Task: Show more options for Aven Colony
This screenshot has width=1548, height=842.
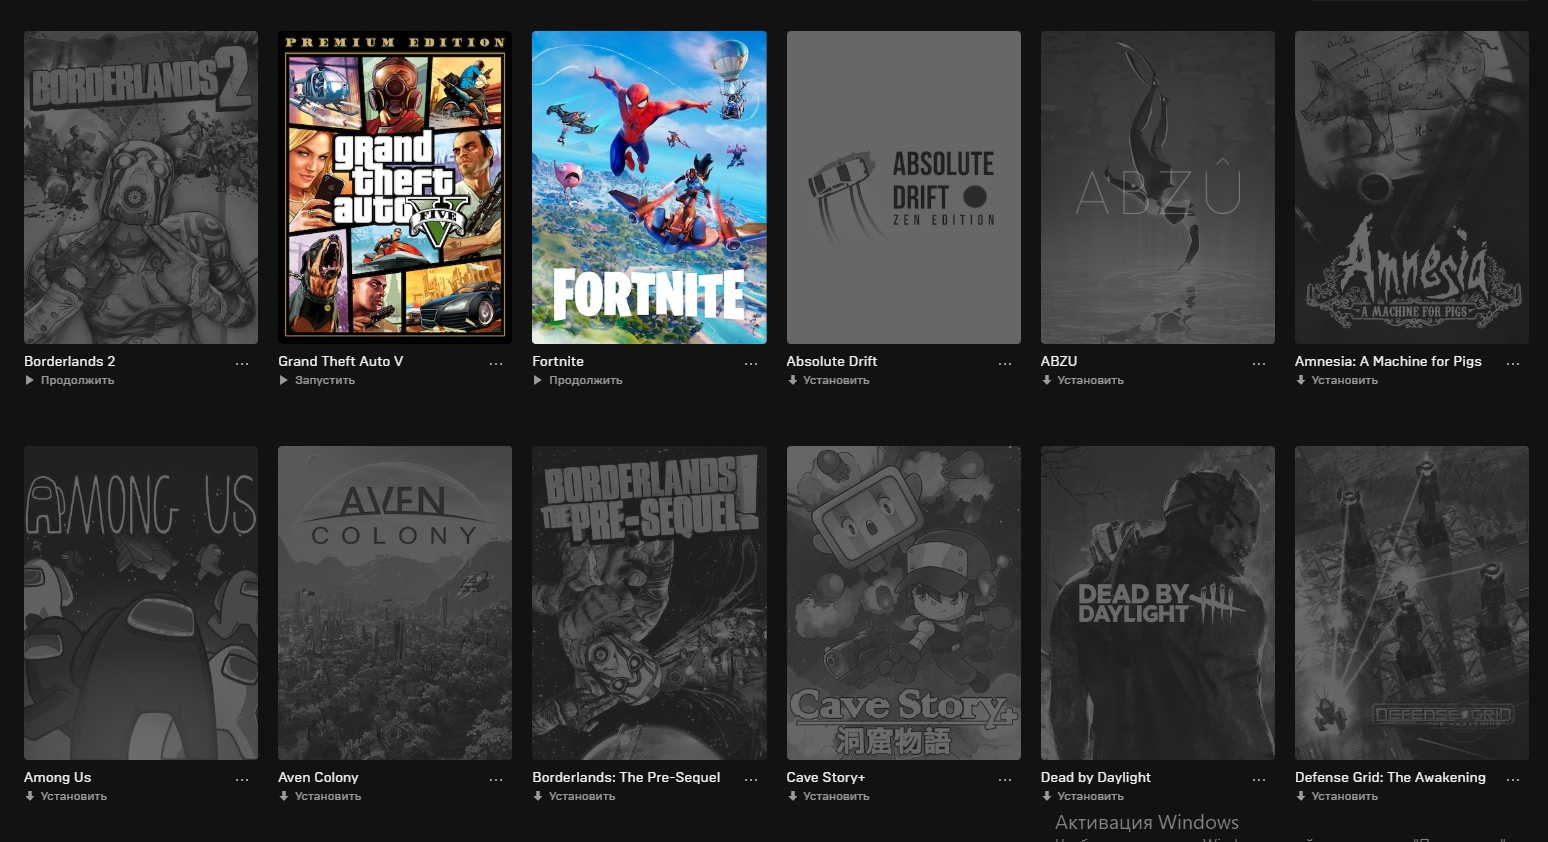Action: (x=496, y=780)
